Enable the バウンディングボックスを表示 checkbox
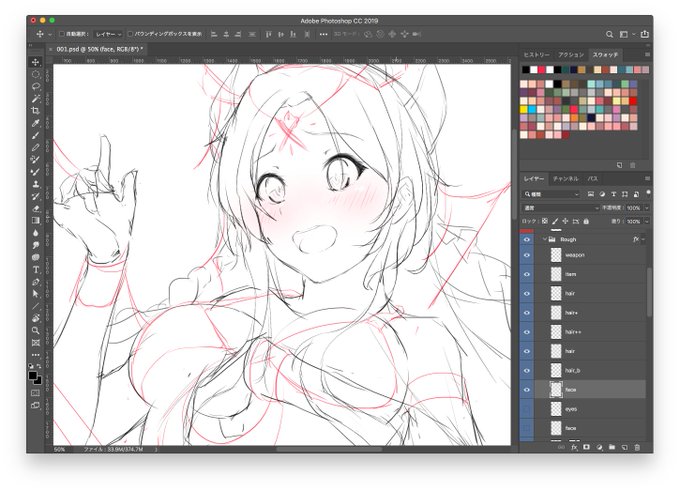The height and width of the screenshot is (491, 680). pos(130,34)
